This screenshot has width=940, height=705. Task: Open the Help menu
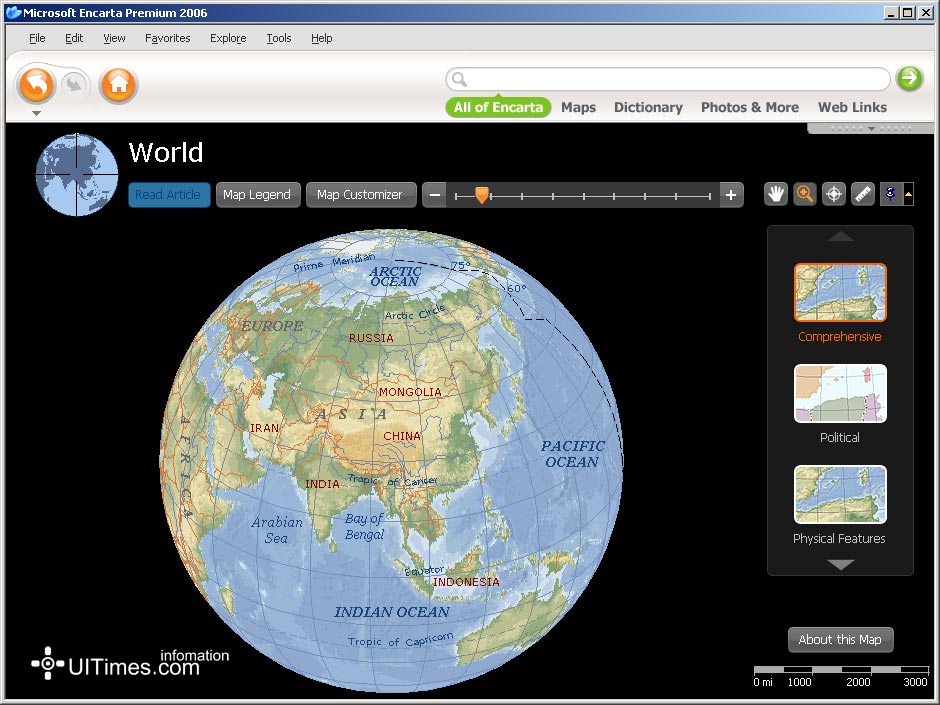tap(321, 38)
